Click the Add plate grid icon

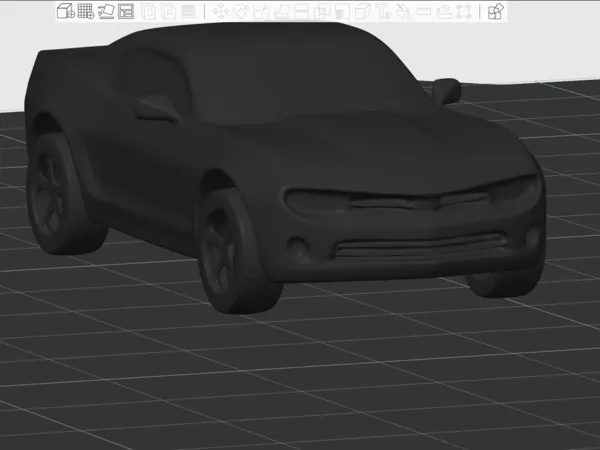tap(86, 11)
